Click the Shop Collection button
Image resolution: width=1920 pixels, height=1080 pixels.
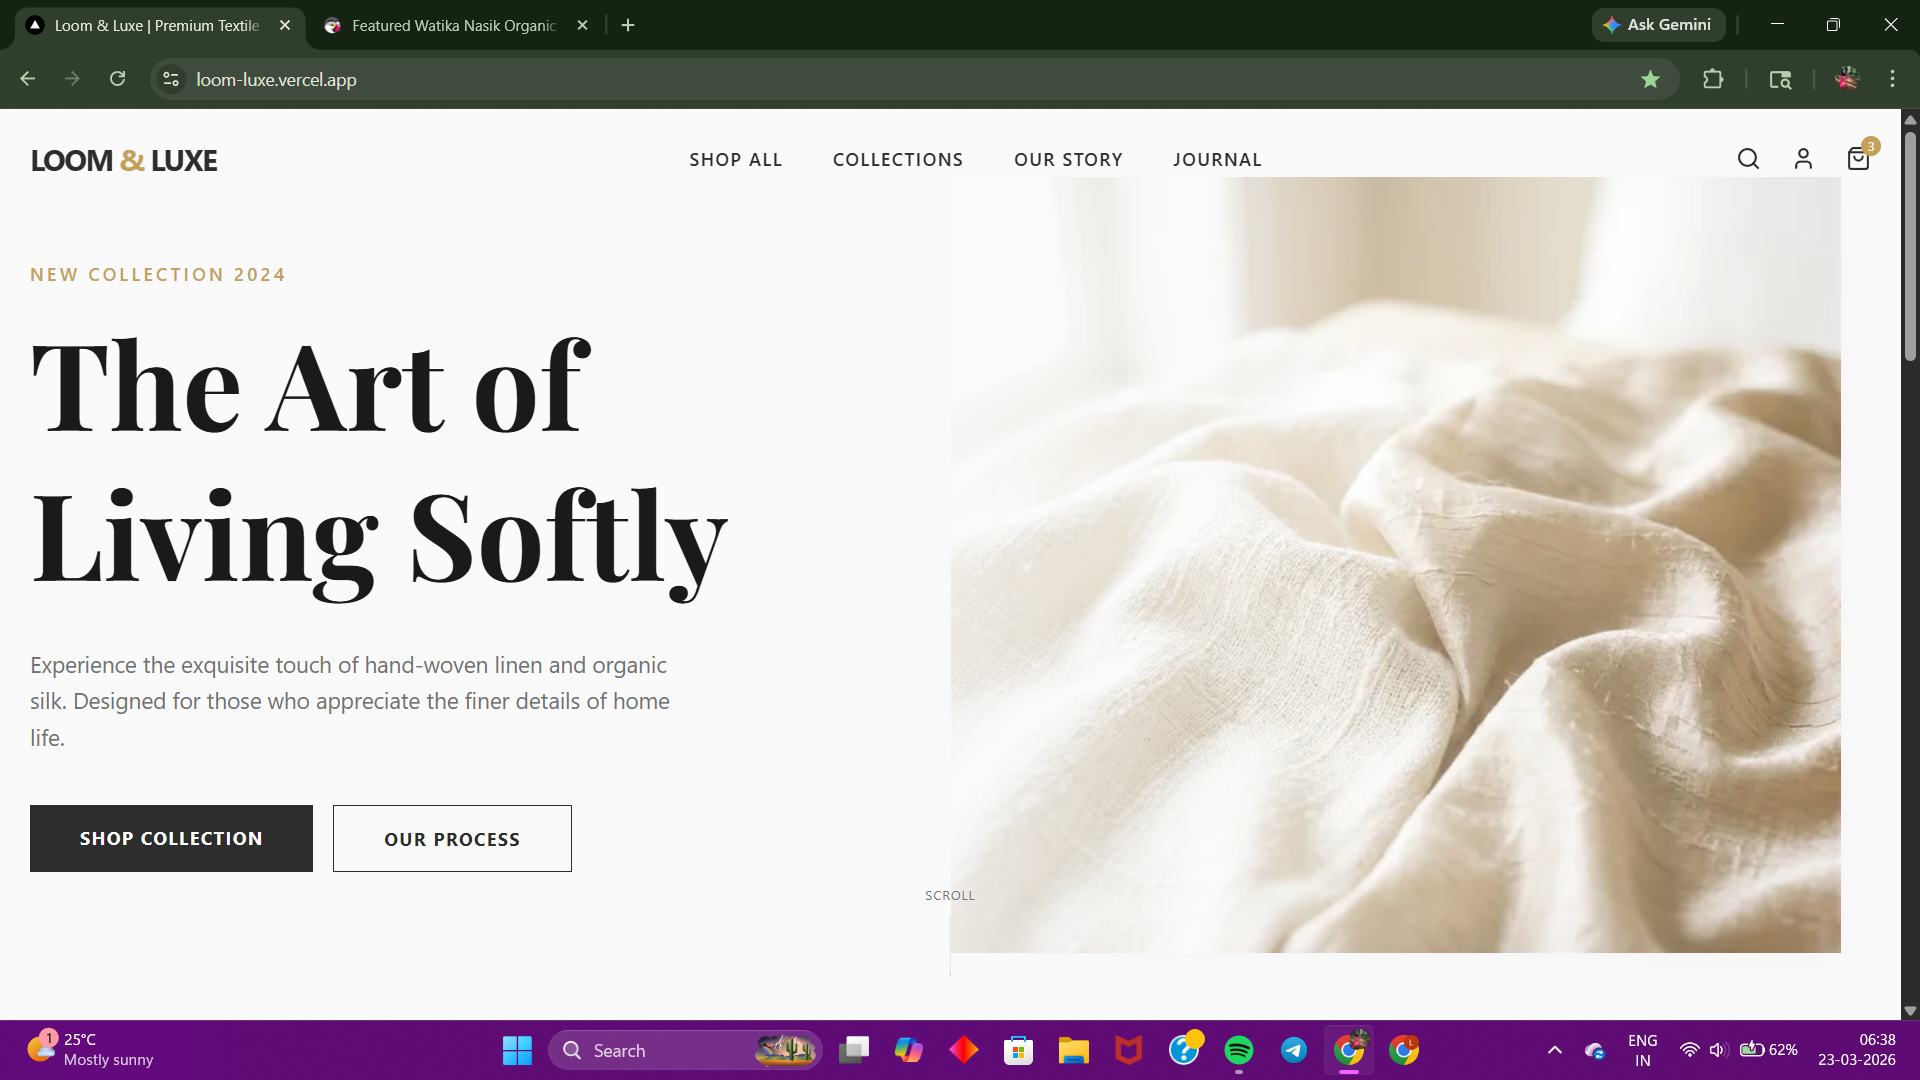(x=171, y=838)
